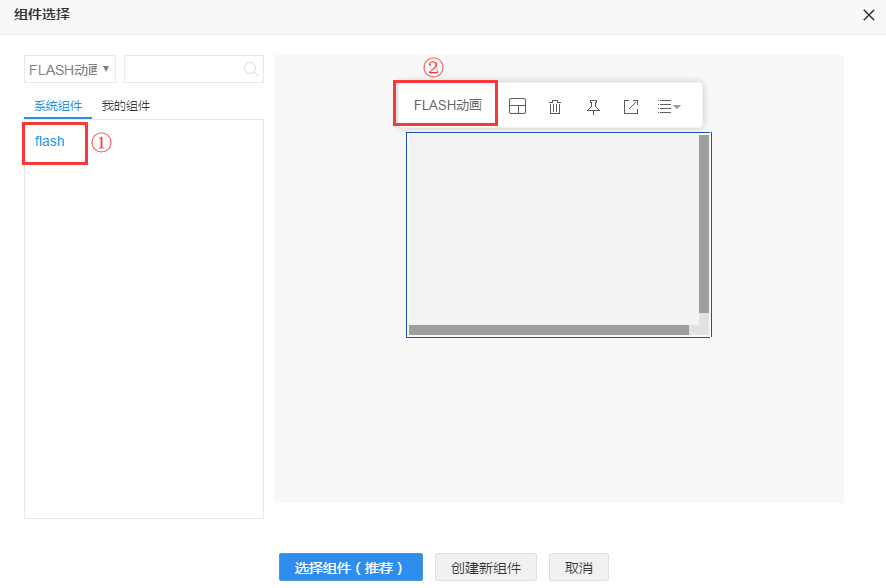Expand the FLASH动画 type dropdown
886x588 pixels.
coord(70,69)
